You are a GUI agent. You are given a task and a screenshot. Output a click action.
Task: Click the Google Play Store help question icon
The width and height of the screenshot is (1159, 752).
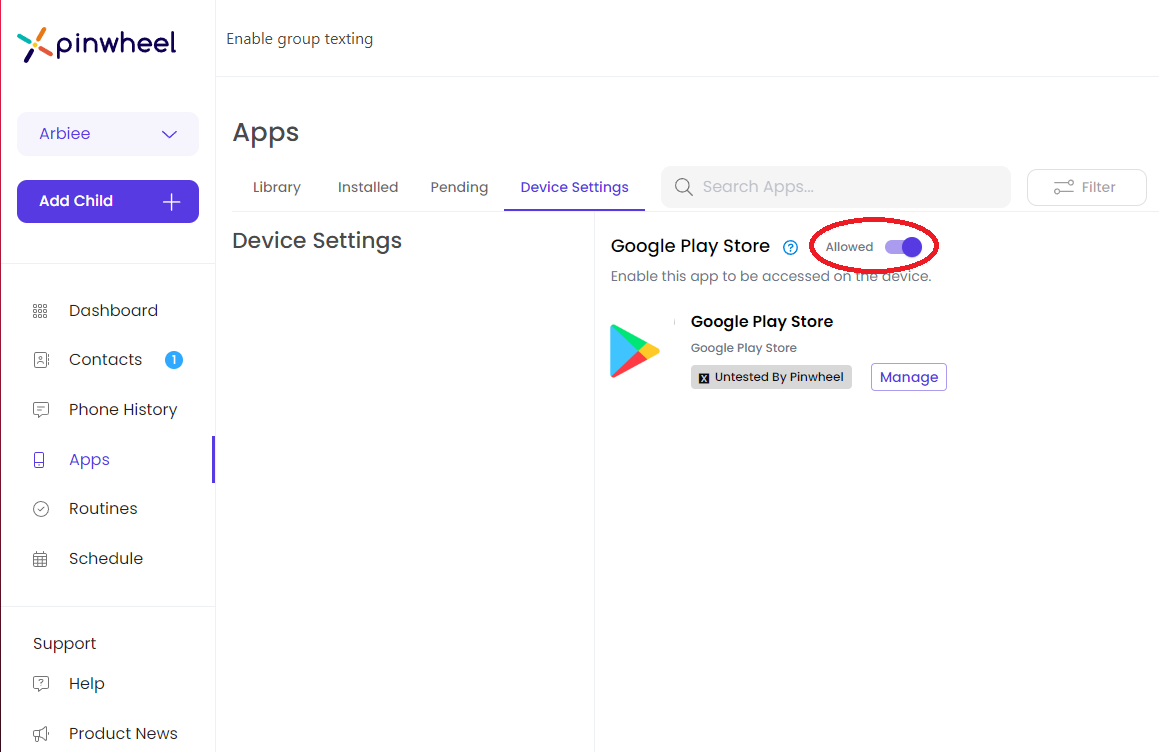tap(790, 247)
